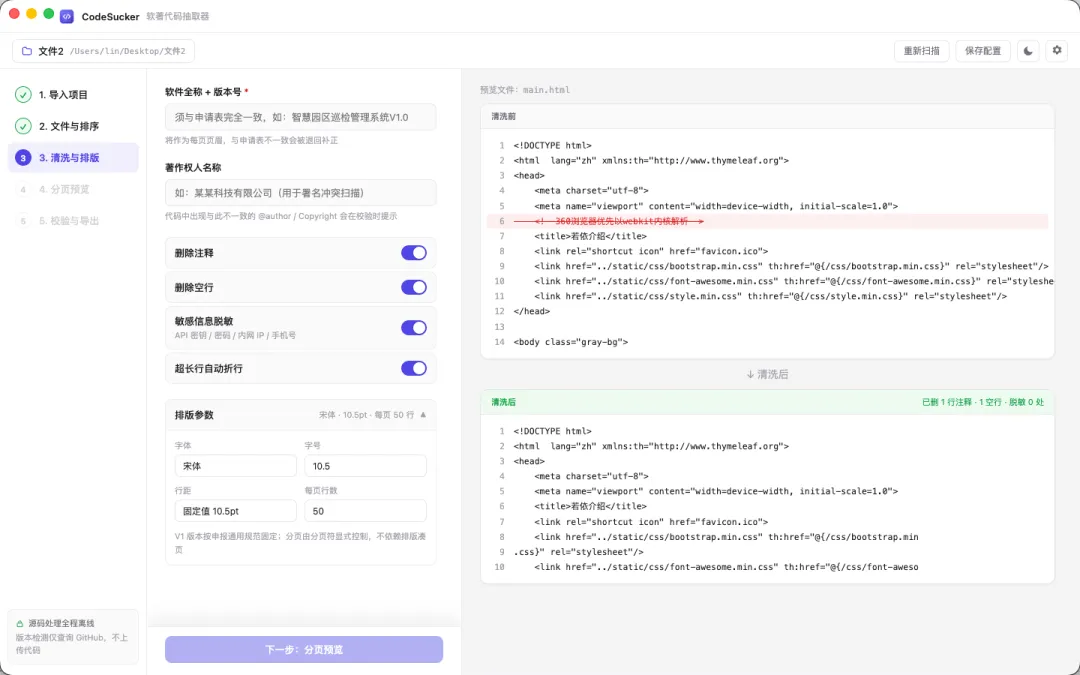Turn off the 删除空行 switch
Image resolution: width=1080 pixels, height=675 pixels.
click(414, 287)
